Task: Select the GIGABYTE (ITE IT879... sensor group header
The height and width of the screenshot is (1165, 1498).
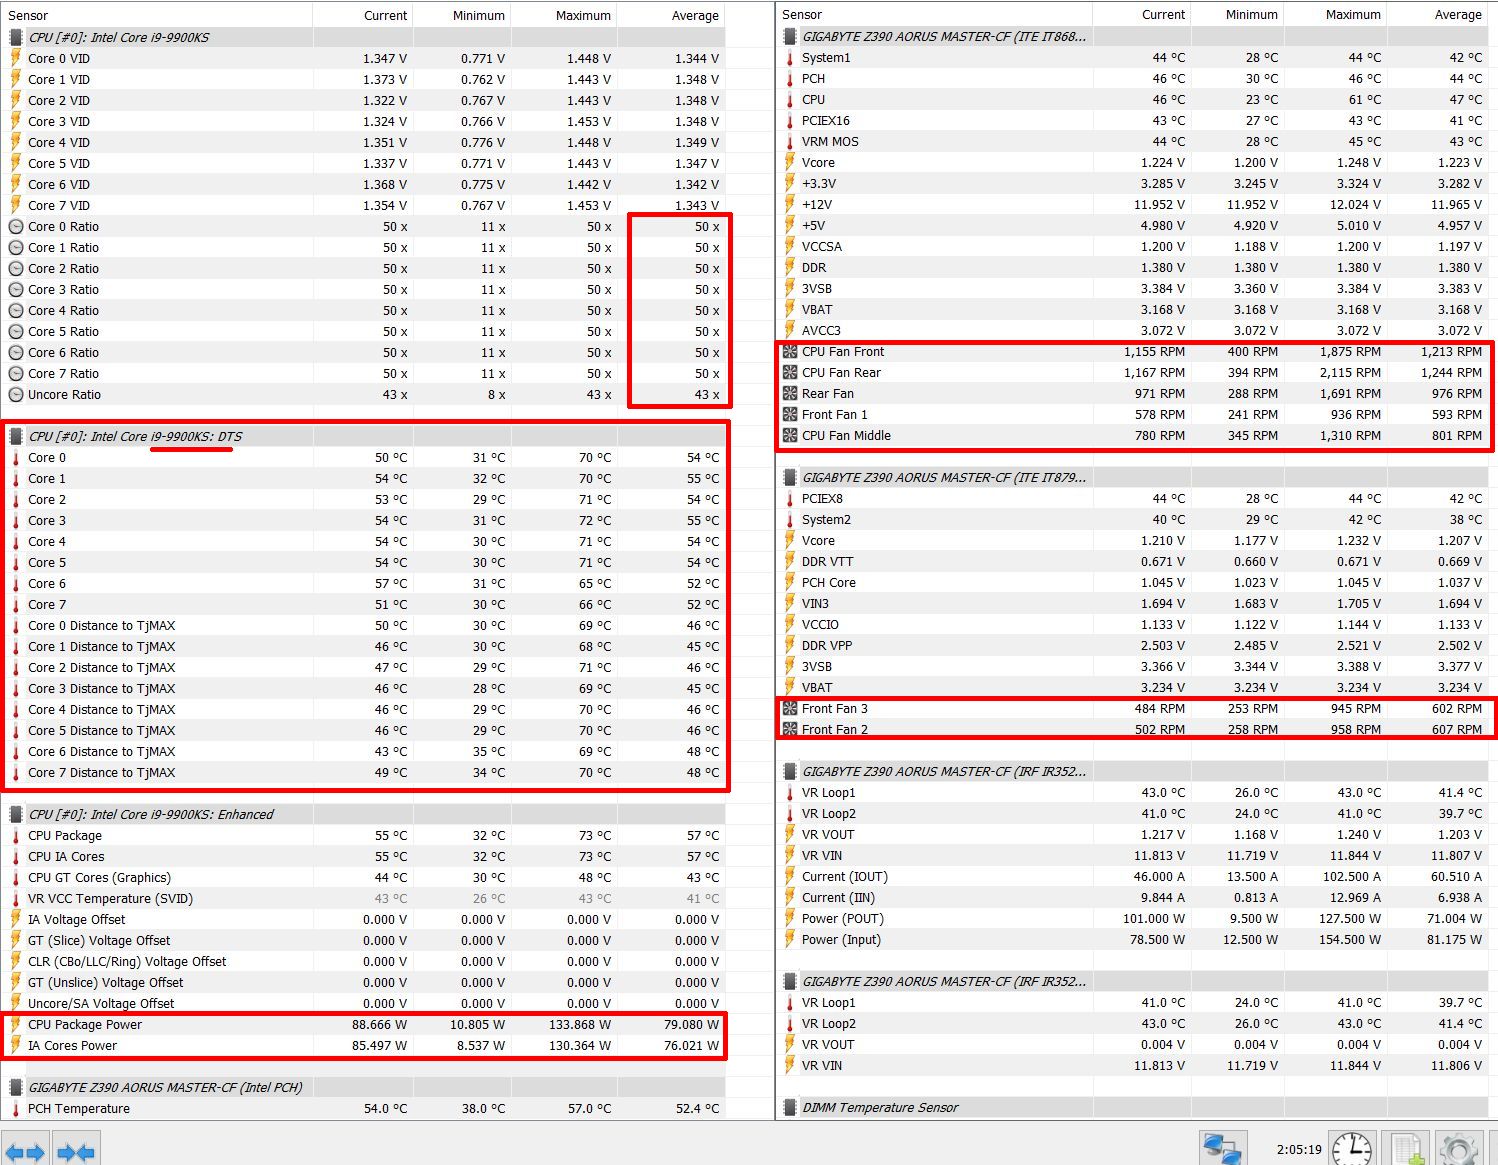Action: pyautogui.click(x=944, y=478)
